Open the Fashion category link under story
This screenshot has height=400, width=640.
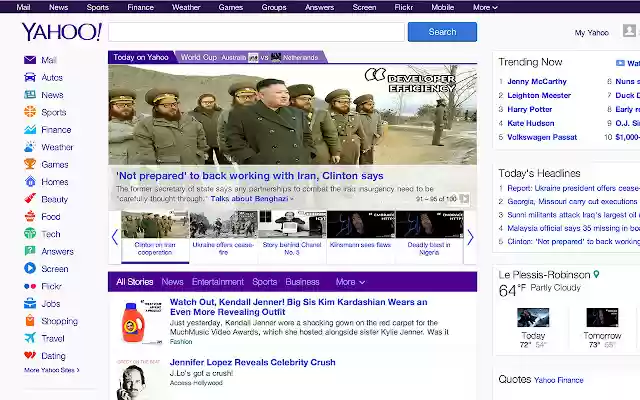(x=181, y=342)
